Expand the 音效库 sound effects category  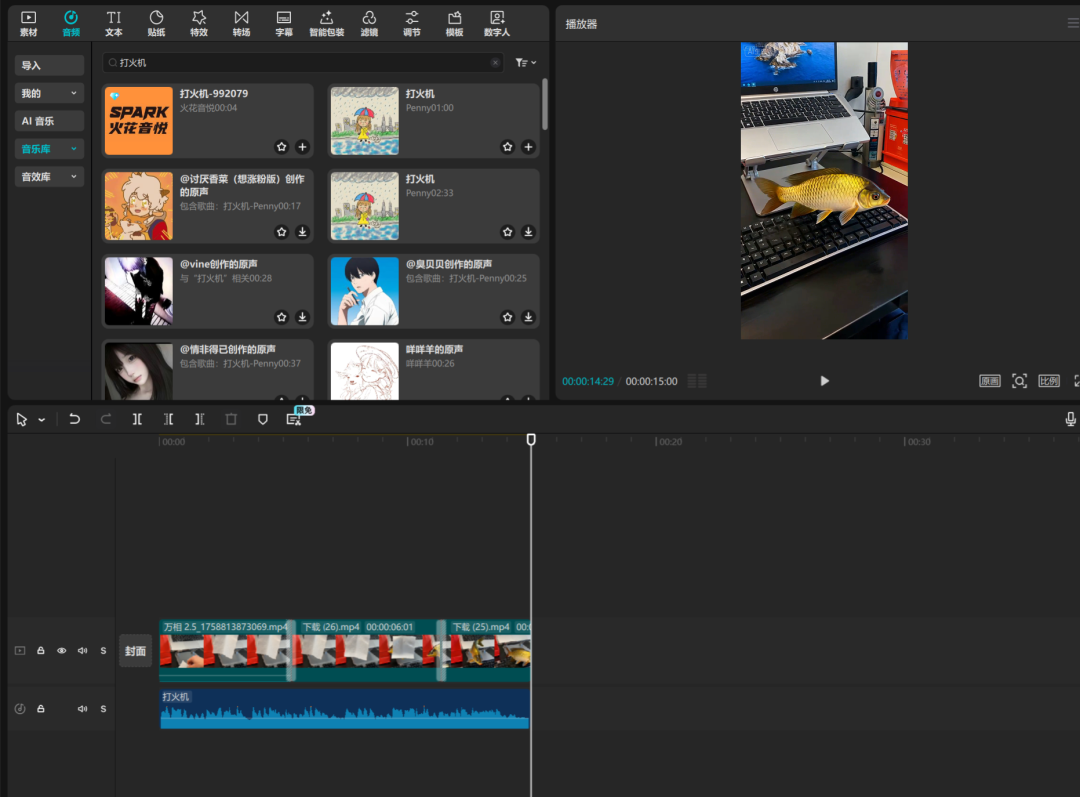tap(49, 177)
